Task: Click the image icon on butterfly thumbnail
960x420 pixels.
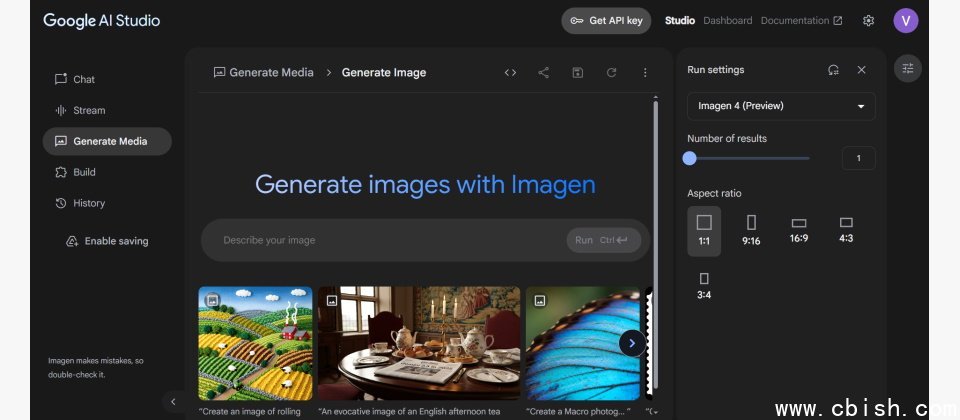Action: [540, 300]
